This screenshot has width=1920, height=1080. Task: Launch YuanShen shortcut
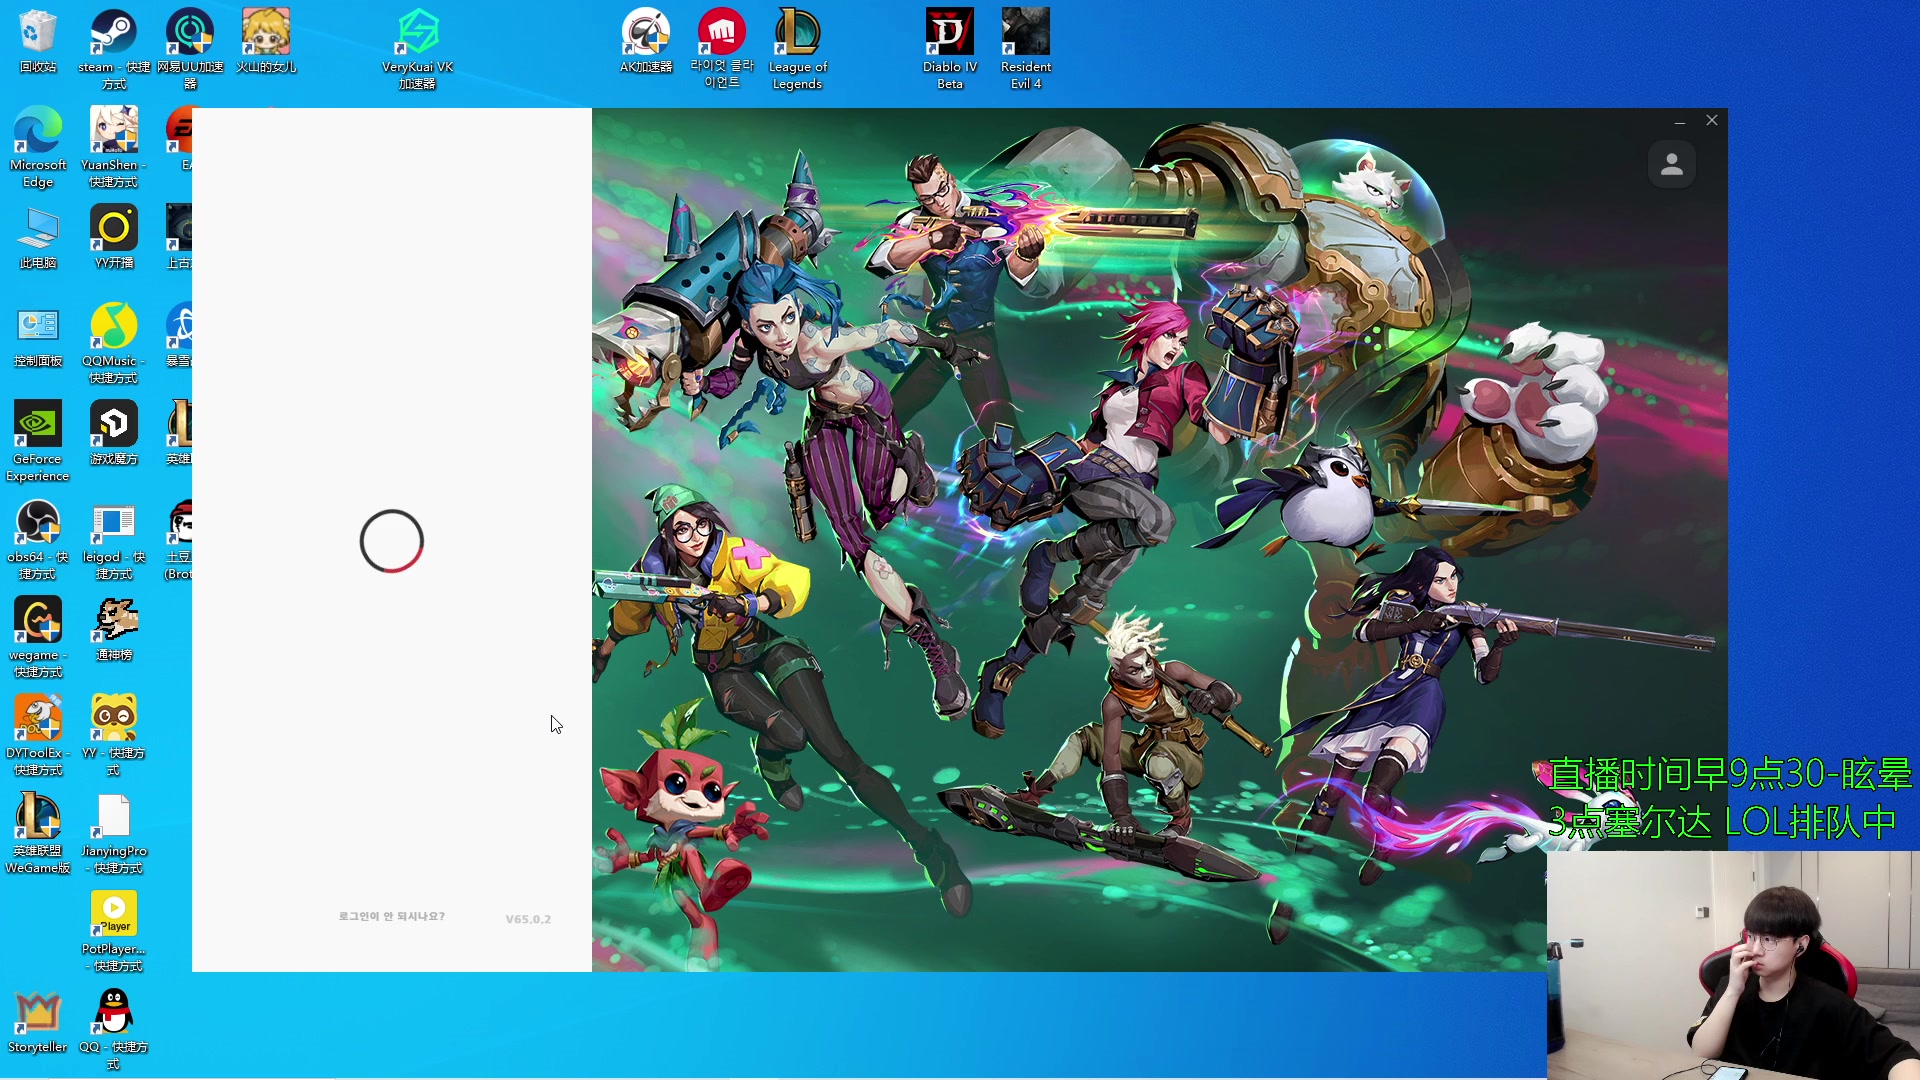tap(114, 147)
